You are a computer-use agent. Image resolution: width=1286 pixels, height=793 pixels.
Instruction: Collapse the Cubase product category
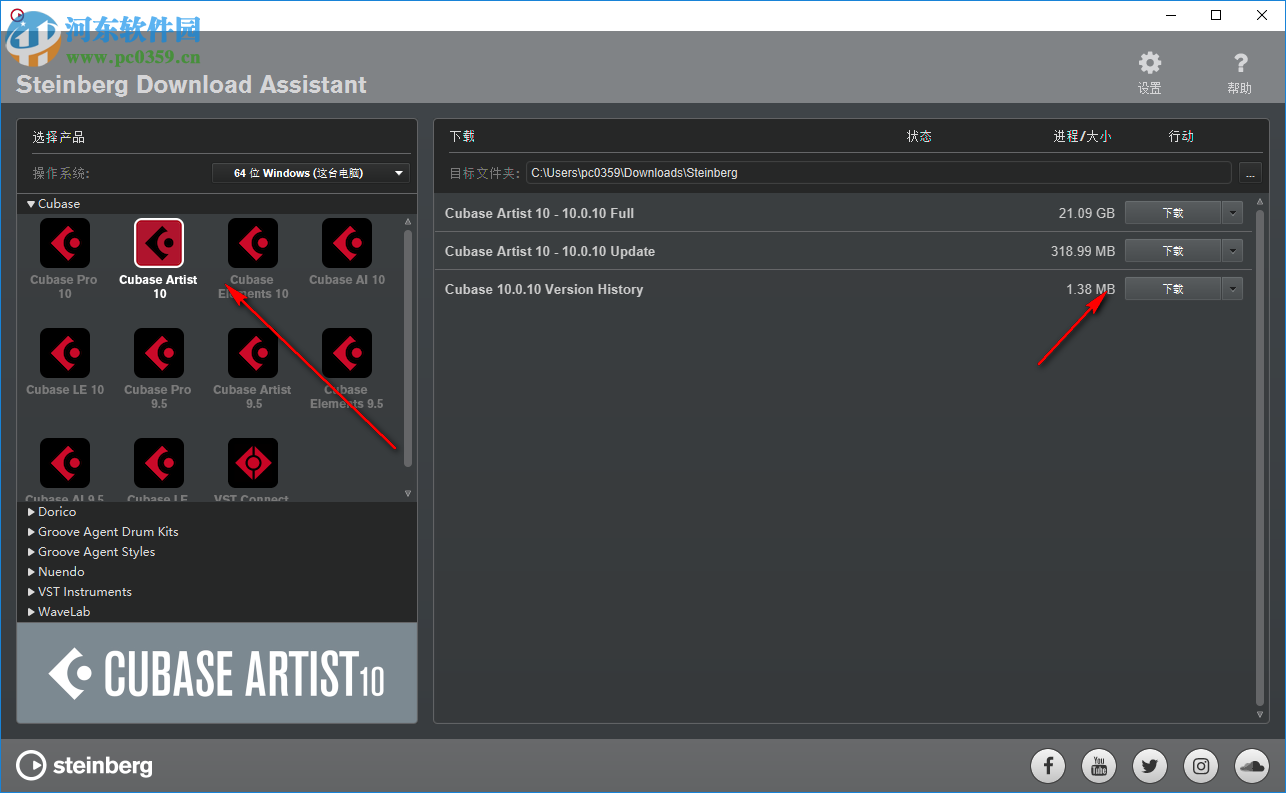pos(31,203)
